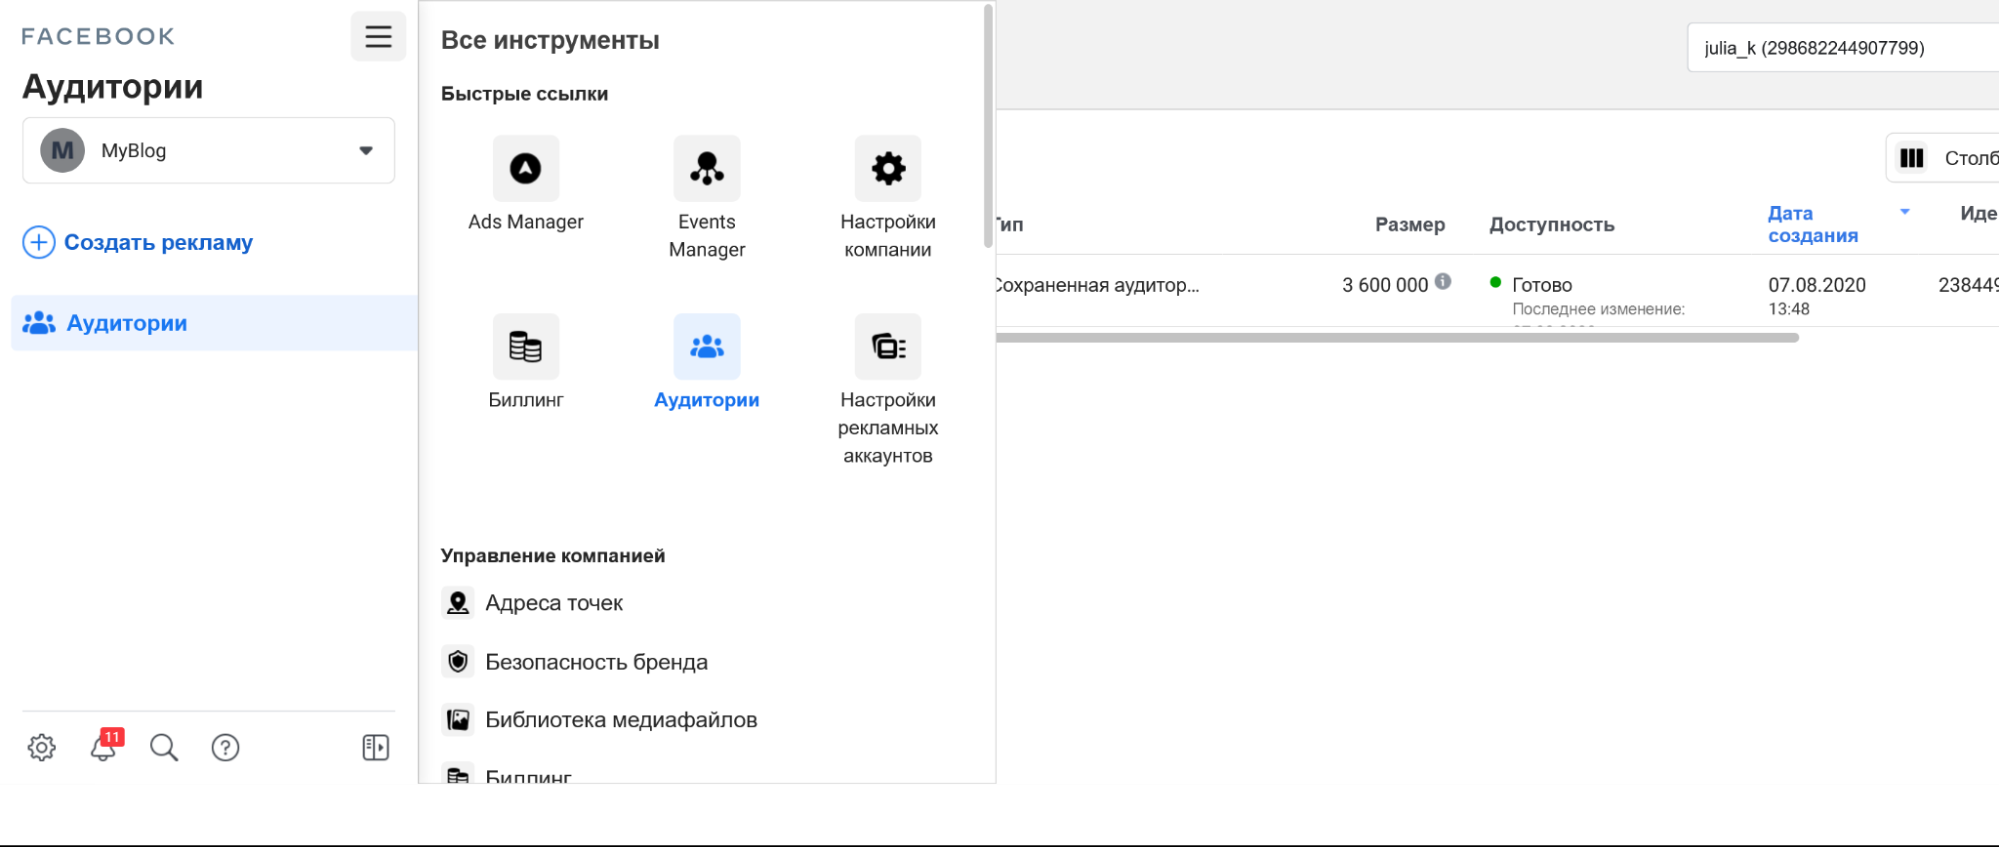Click the tools panel vertical scrollbar
This screenshot has height=847, width=1999.
[988, 126]
